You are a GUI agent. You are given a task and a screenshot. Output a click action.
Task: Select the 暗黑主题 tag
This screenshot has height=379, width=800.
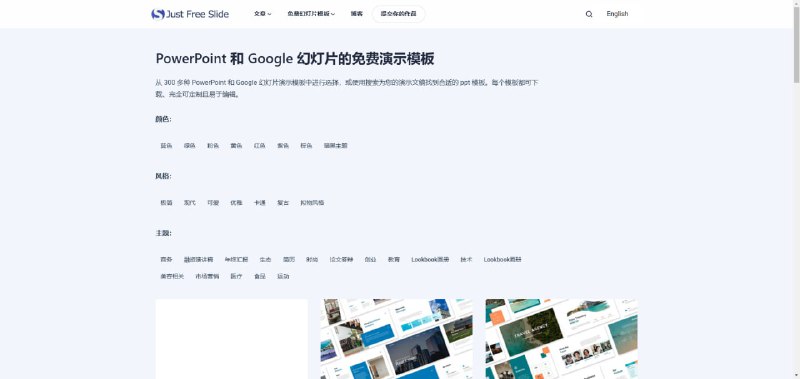coord(336,146)
